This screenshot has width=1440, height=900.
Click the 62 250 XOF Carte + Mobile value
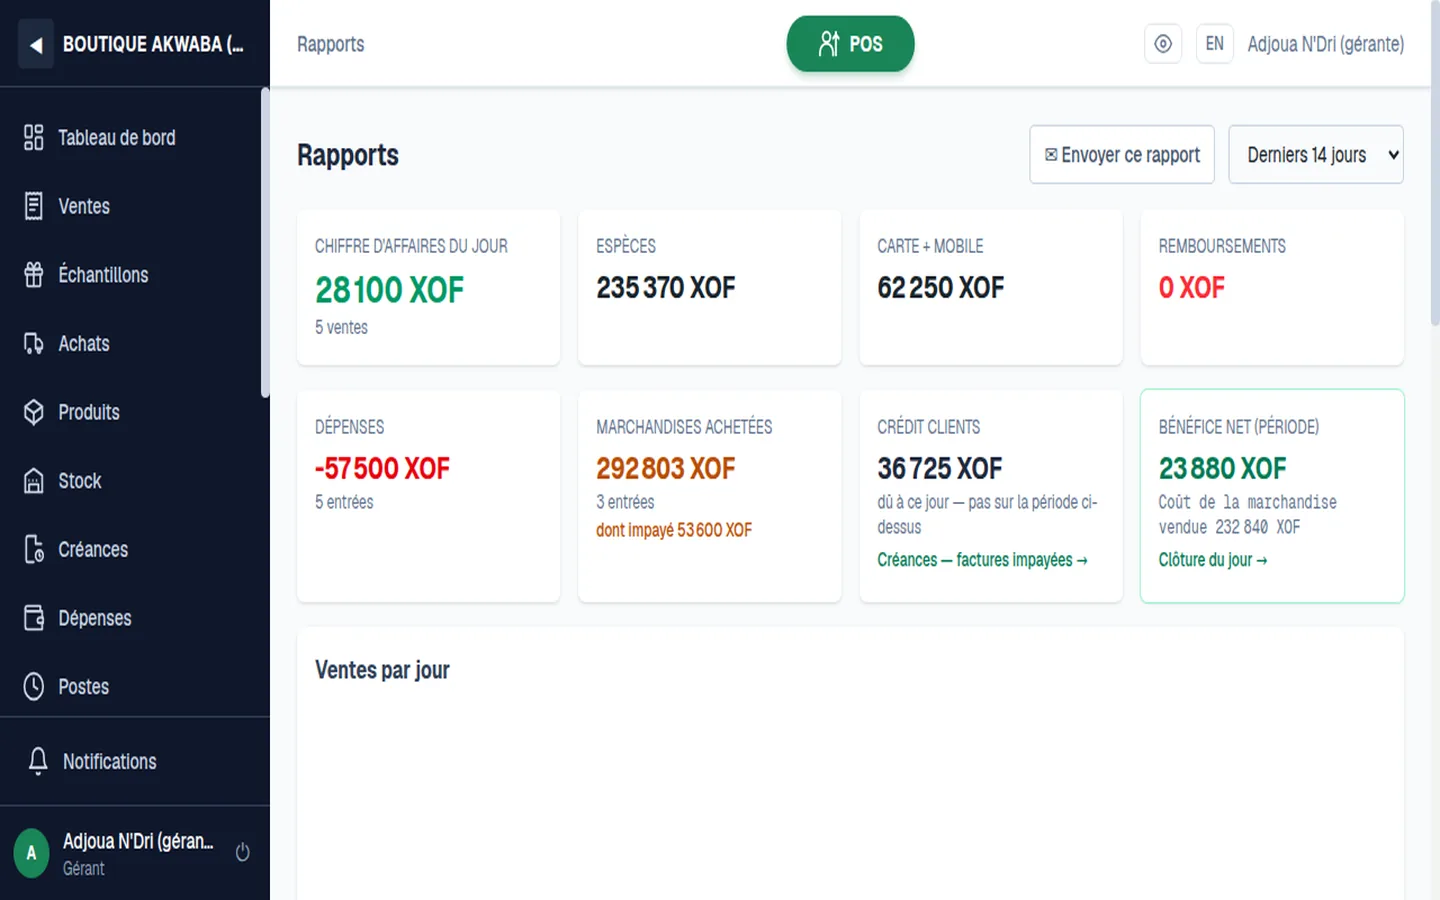tap(941, 288)
